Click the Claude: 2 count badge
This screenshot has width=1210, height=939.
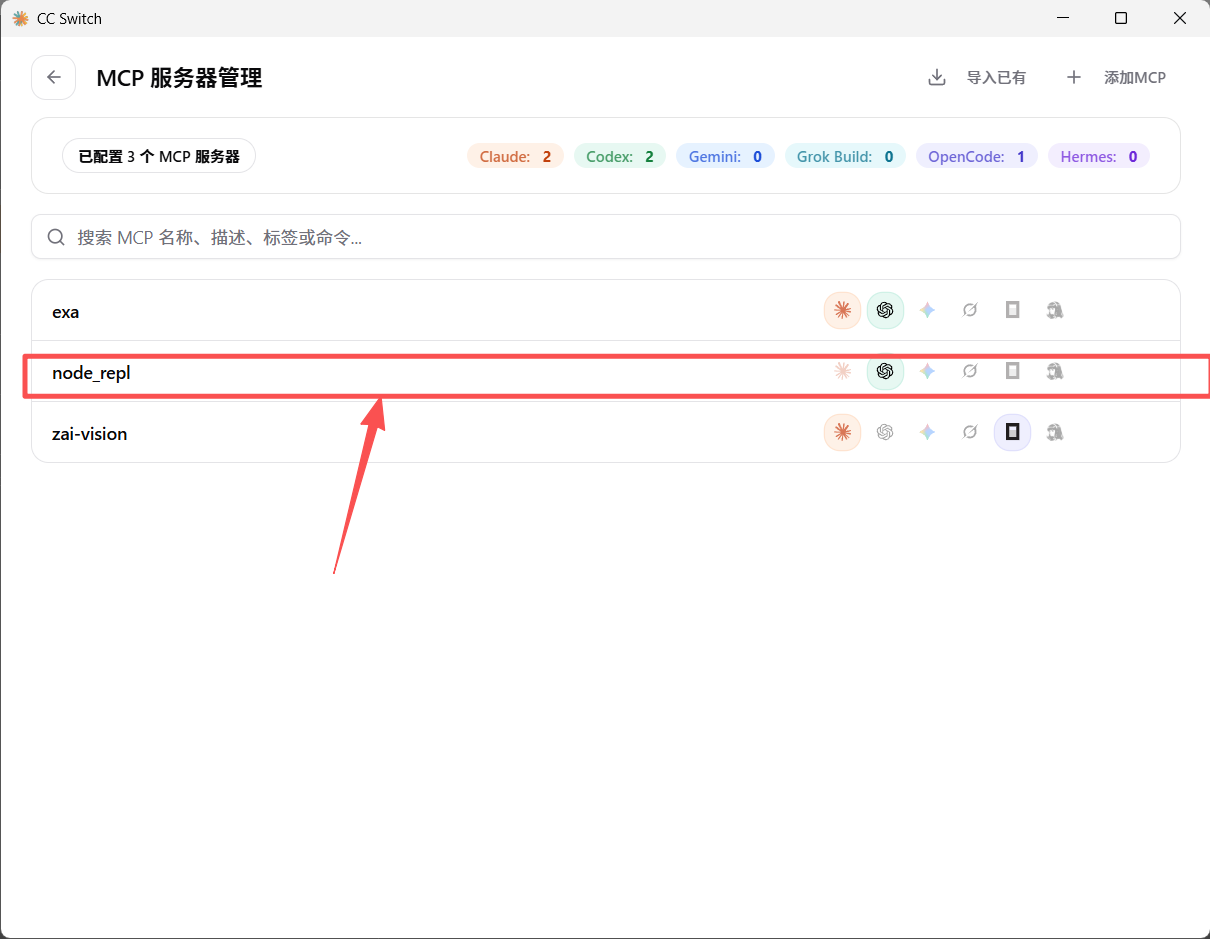coord(515,156)
